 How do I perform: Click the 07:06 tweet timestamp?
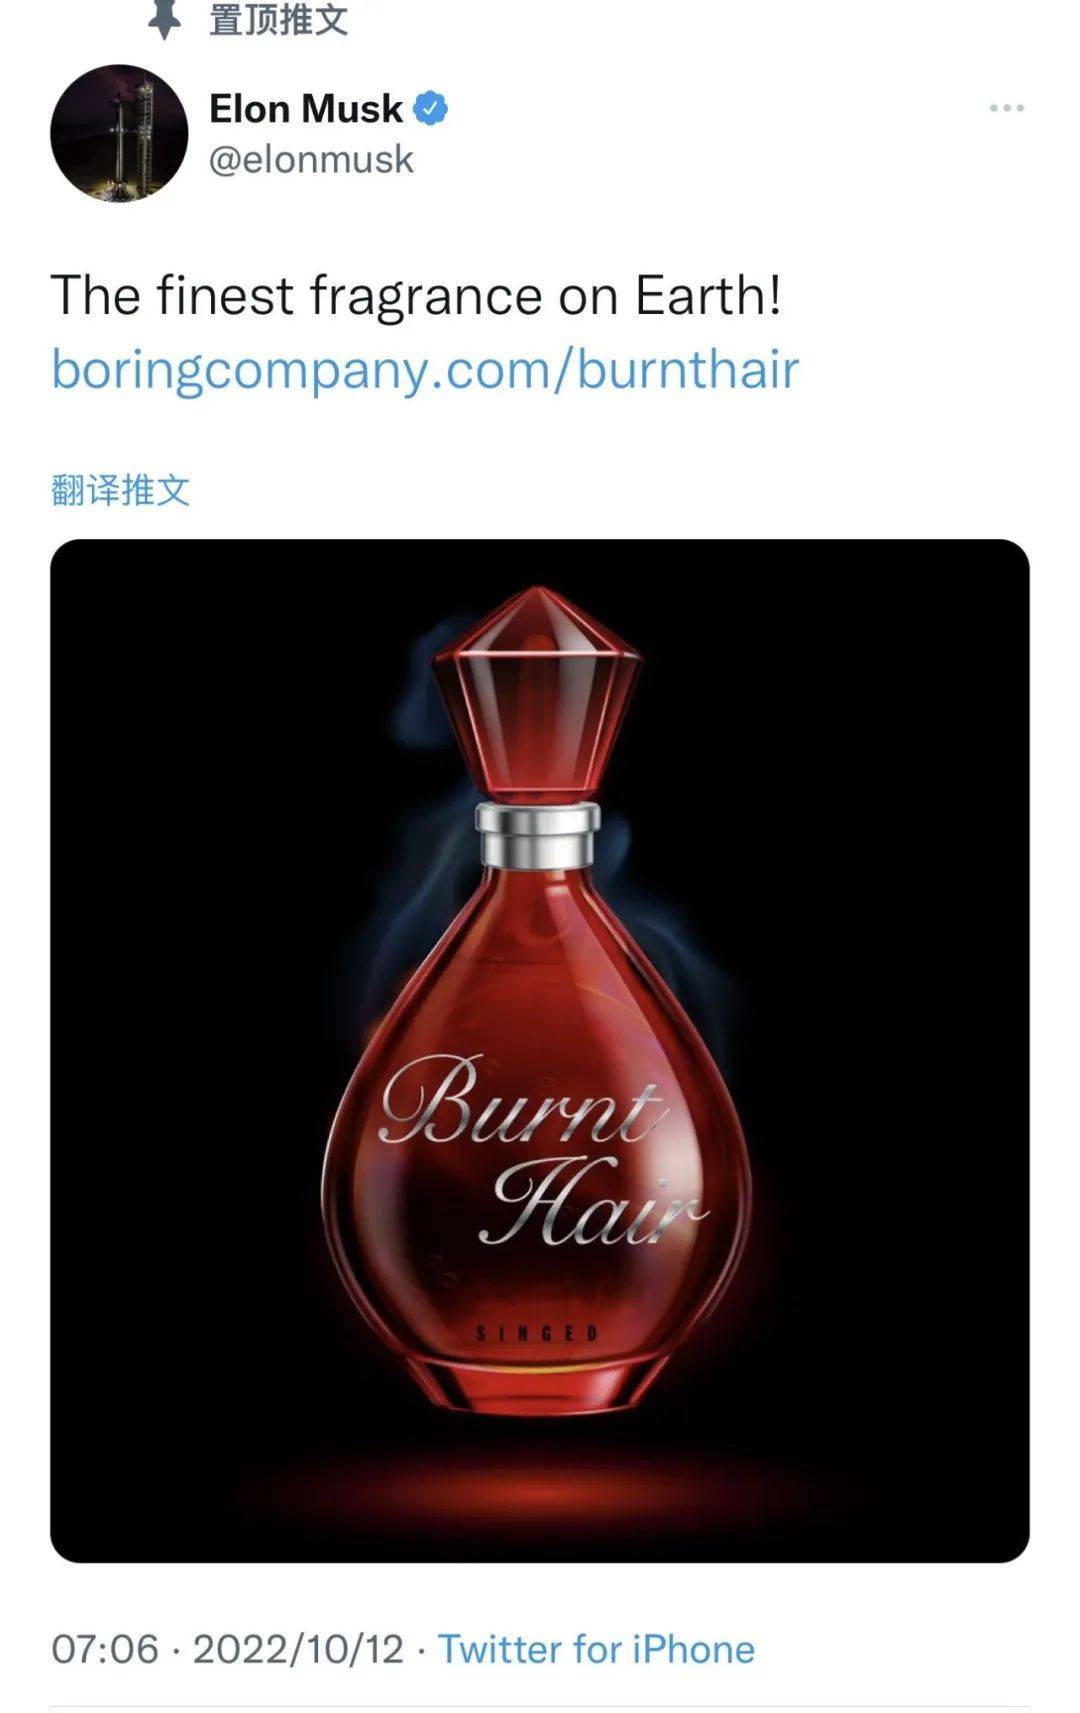(105, 1649)
